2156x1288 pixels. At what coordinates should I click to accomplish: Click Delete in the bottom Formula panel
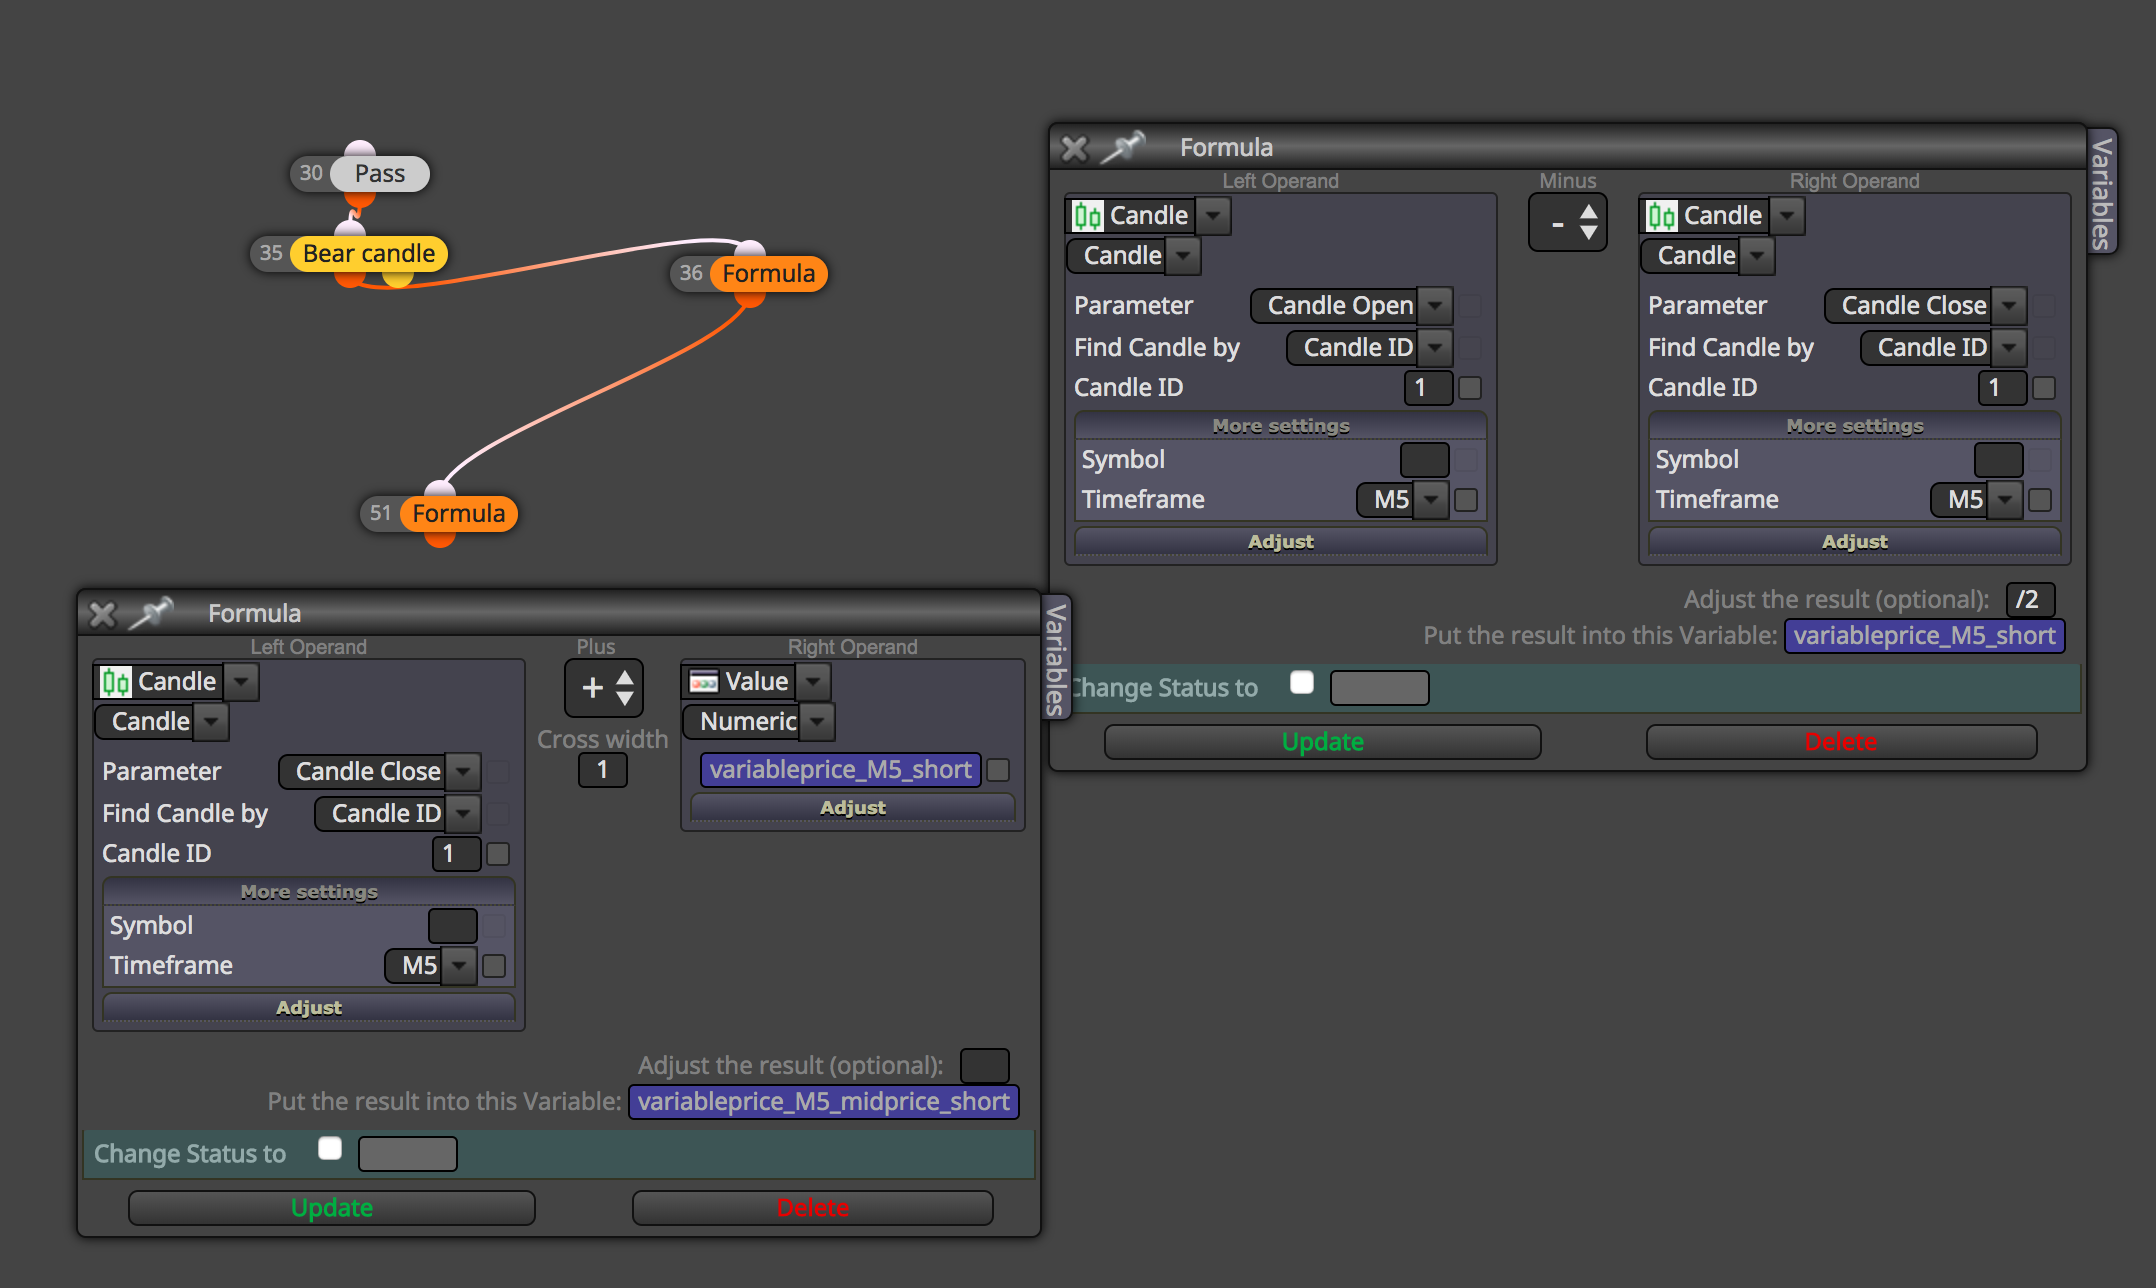click(x=812, y=1208)
